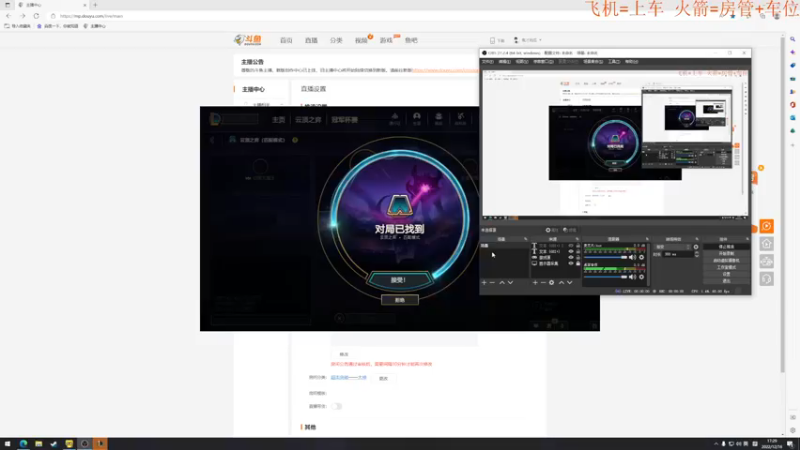
Task: Open the profile icon in League client header
Action: (x=417, y=118)
